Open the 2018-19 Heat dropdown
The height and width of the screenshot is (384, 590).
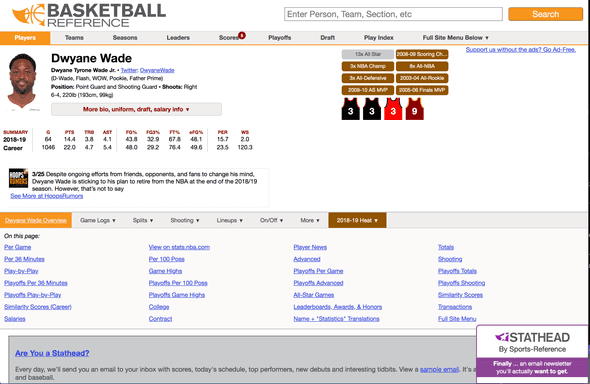pos(357,220)
